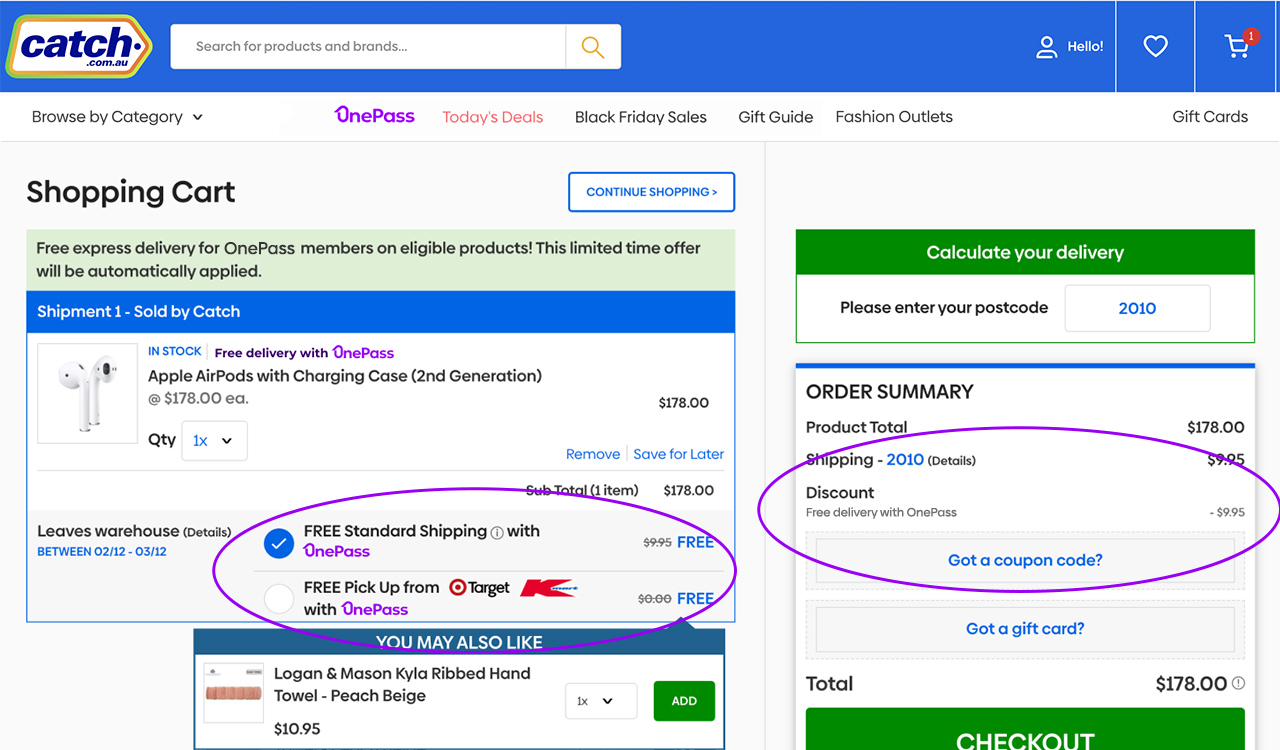Click shipping postcode 2010 link
This screenshot has width=1280, height=750.
(x=905, y=460)
